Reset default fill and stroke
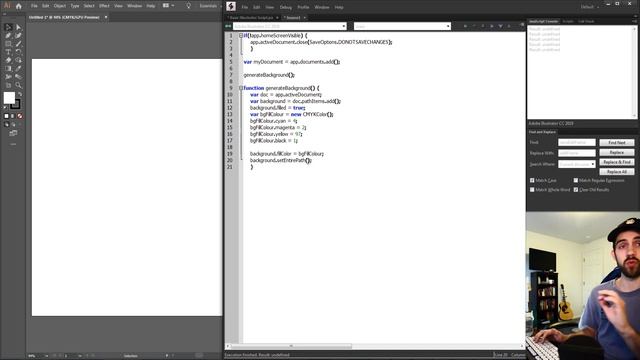 click(x=5, y=107)
